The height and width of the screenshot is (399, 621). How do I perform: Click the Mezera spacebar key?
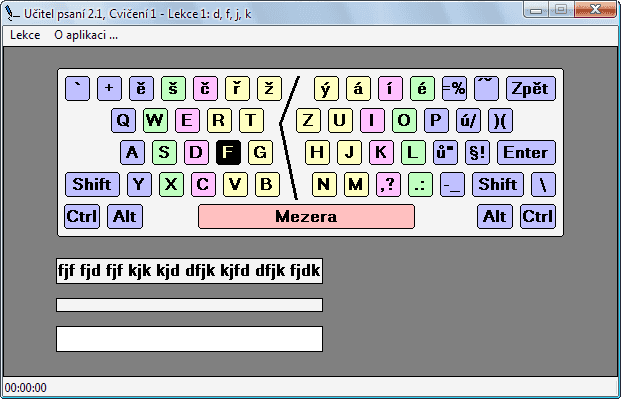[307, 216]
